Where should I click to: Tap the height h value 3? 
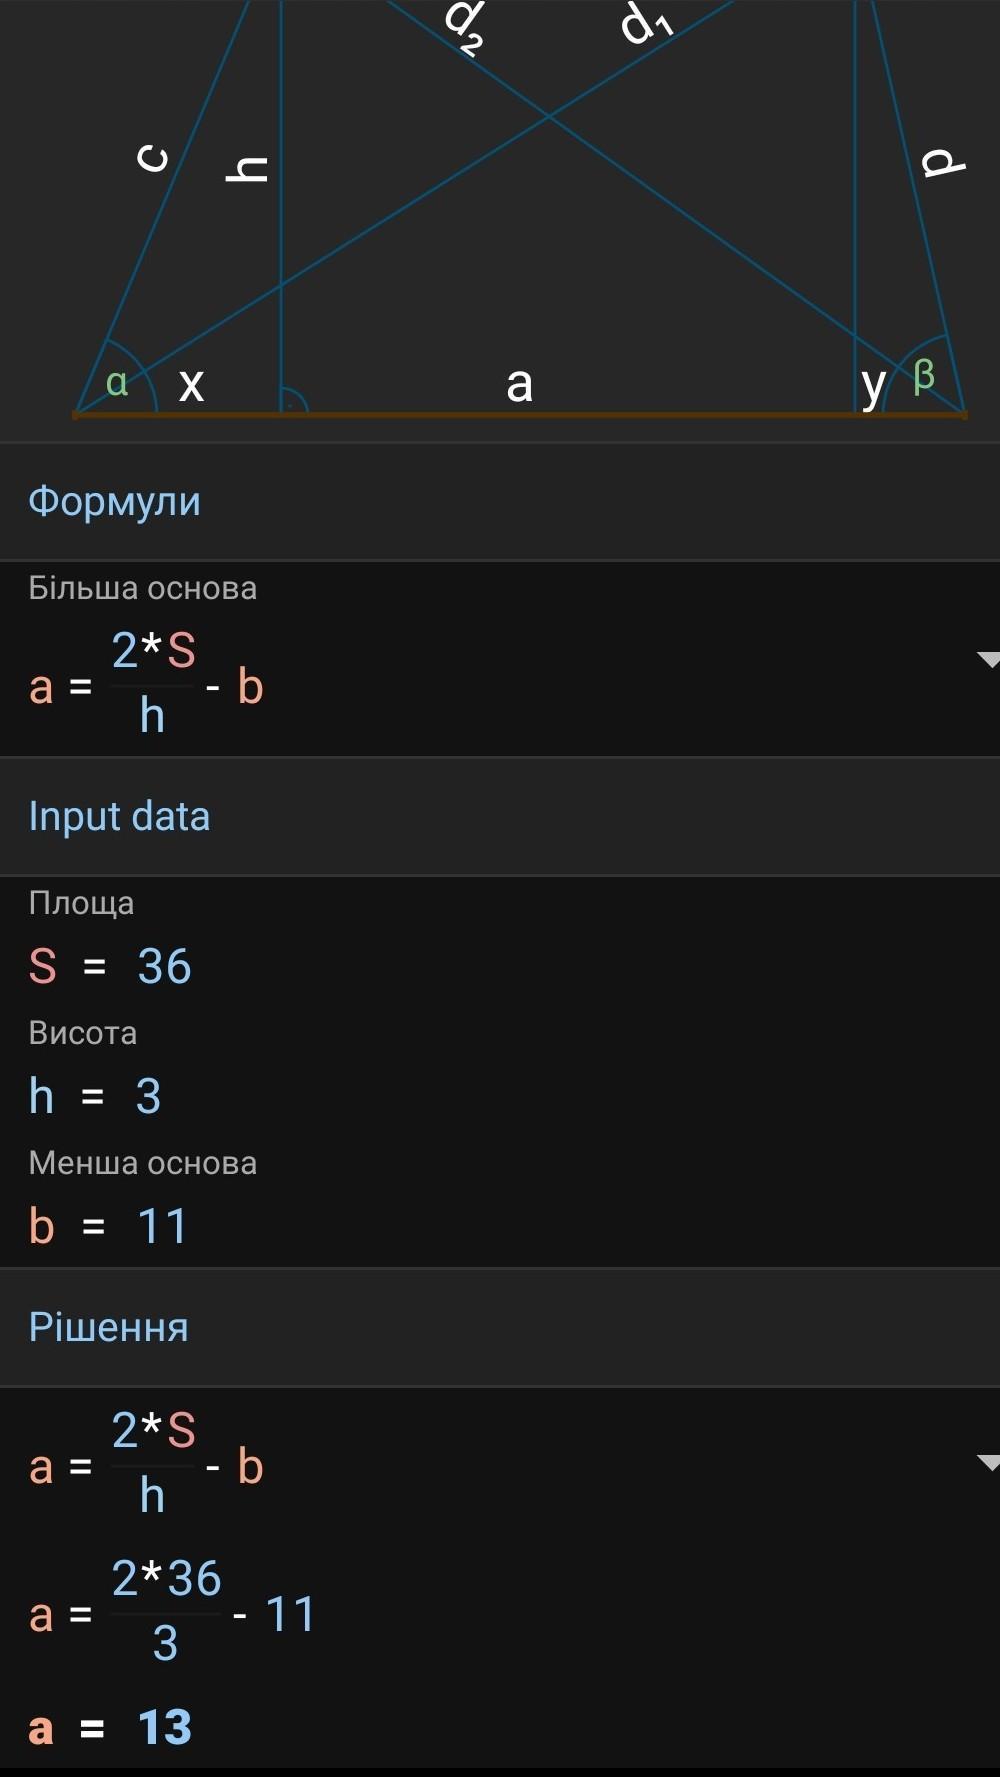point(148,1097)
